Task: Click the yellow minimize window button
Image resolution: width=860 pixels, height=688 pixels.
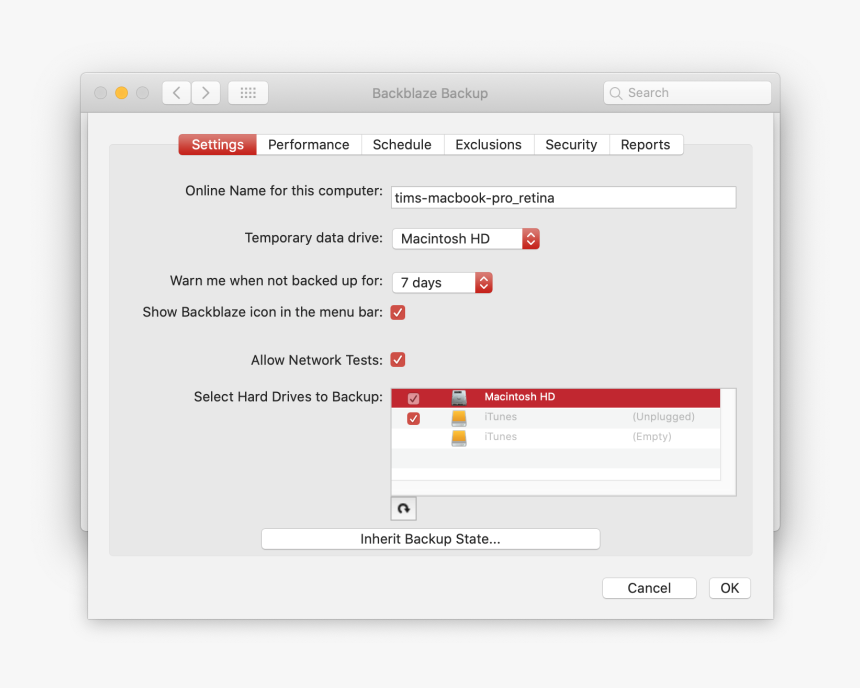Action: tap(121, 93)
